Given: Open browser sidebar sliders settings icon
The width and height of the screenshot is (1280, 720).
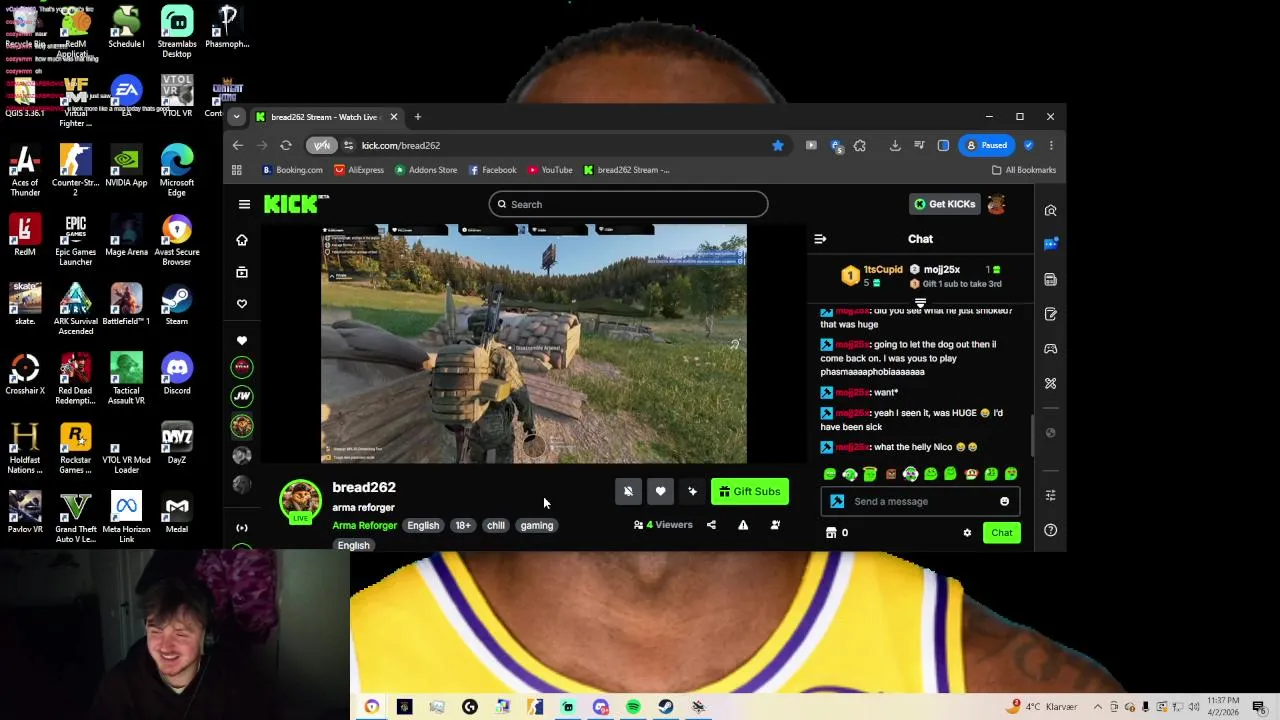Looking at the screenshot, I should tap(1050, 496).
